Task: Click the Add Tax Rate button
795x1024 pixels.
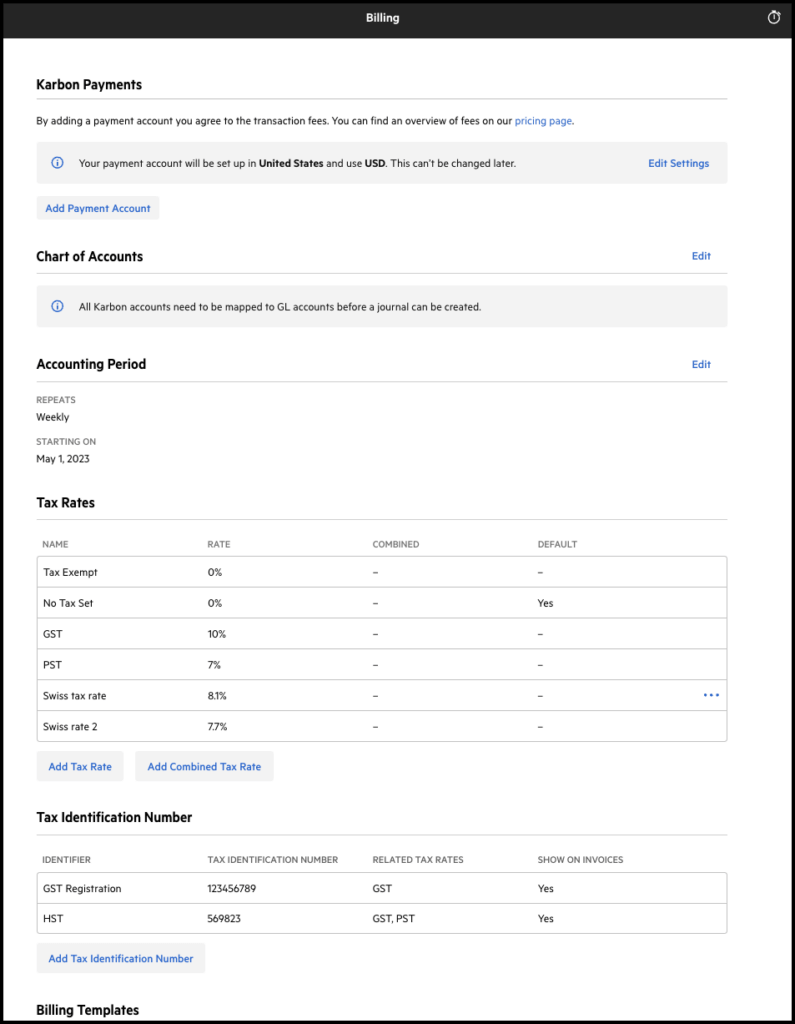Action: point(80,767)
